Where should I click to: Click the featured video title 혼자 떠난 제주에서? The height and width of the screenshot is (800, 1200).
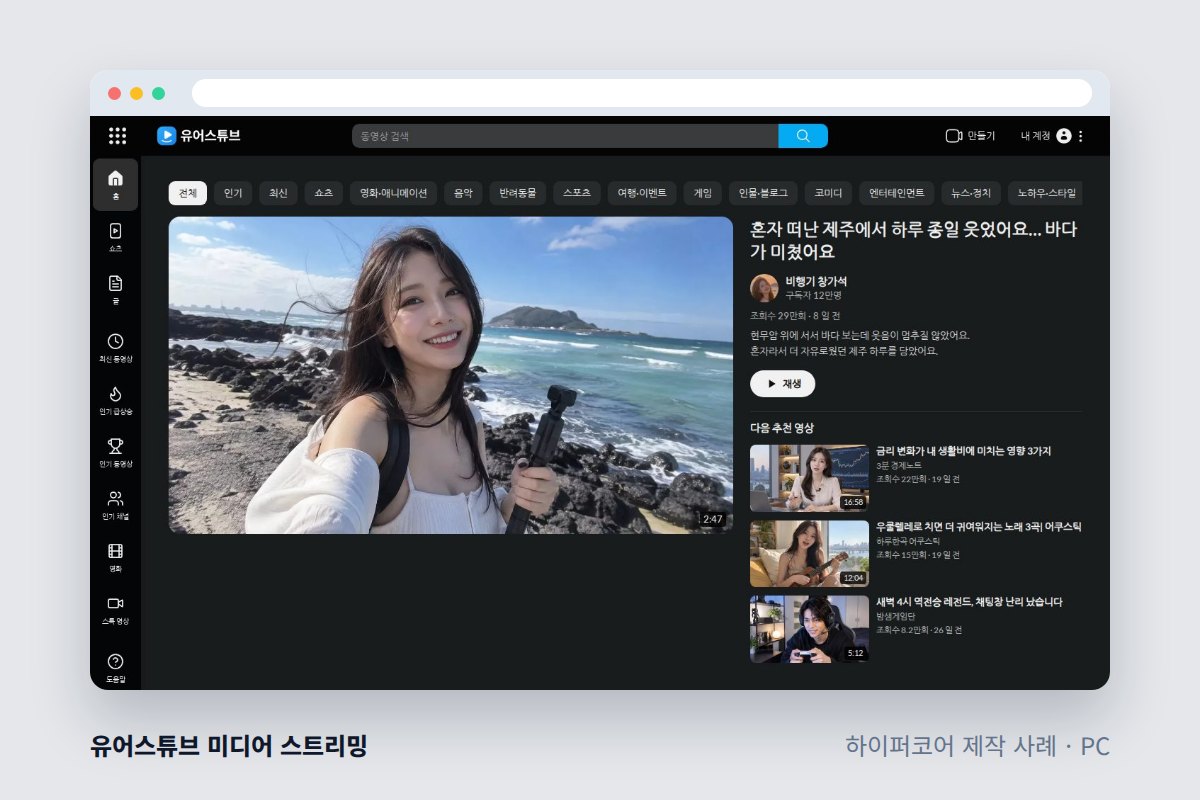point(913,240)
